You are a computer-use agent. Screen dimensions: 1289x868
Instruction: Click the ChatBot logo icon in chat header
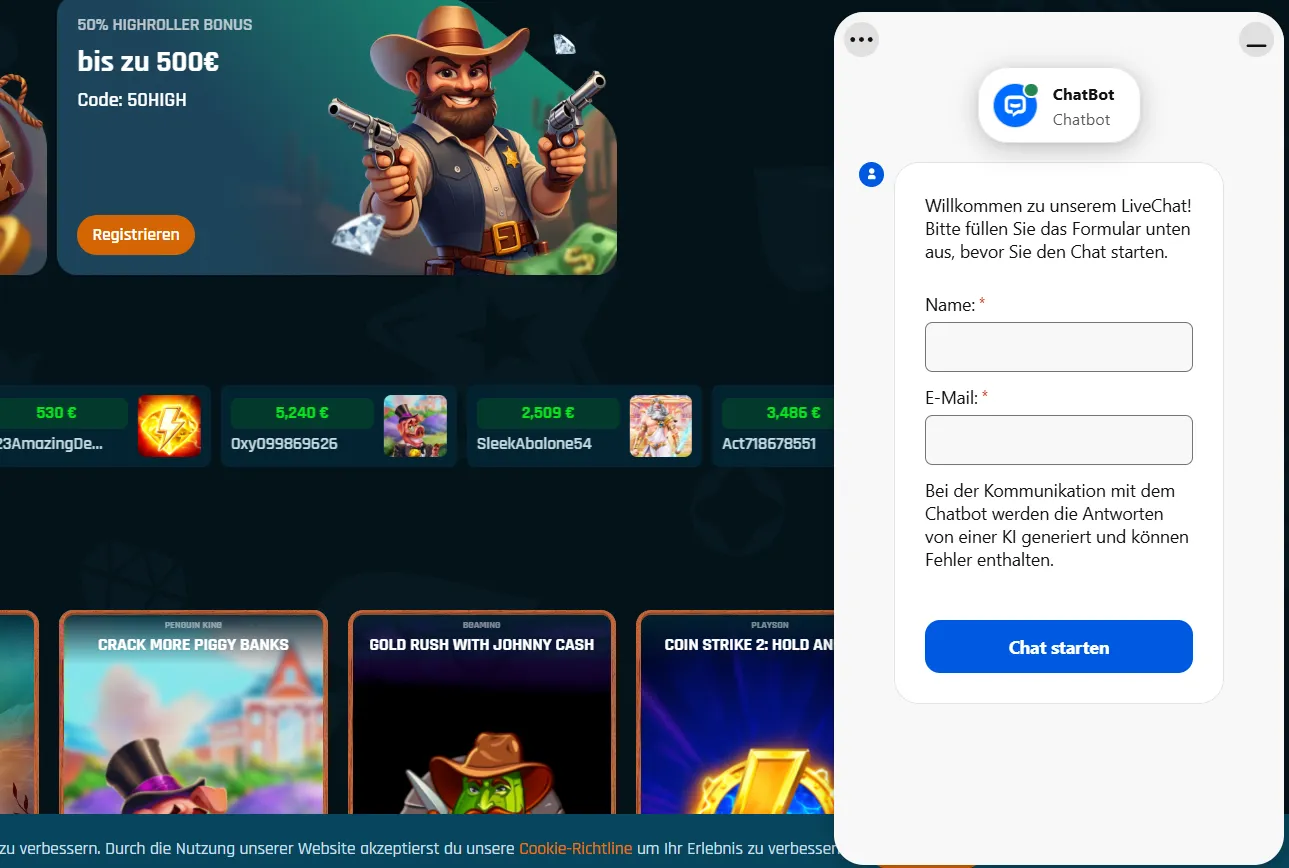[1016, 105]
